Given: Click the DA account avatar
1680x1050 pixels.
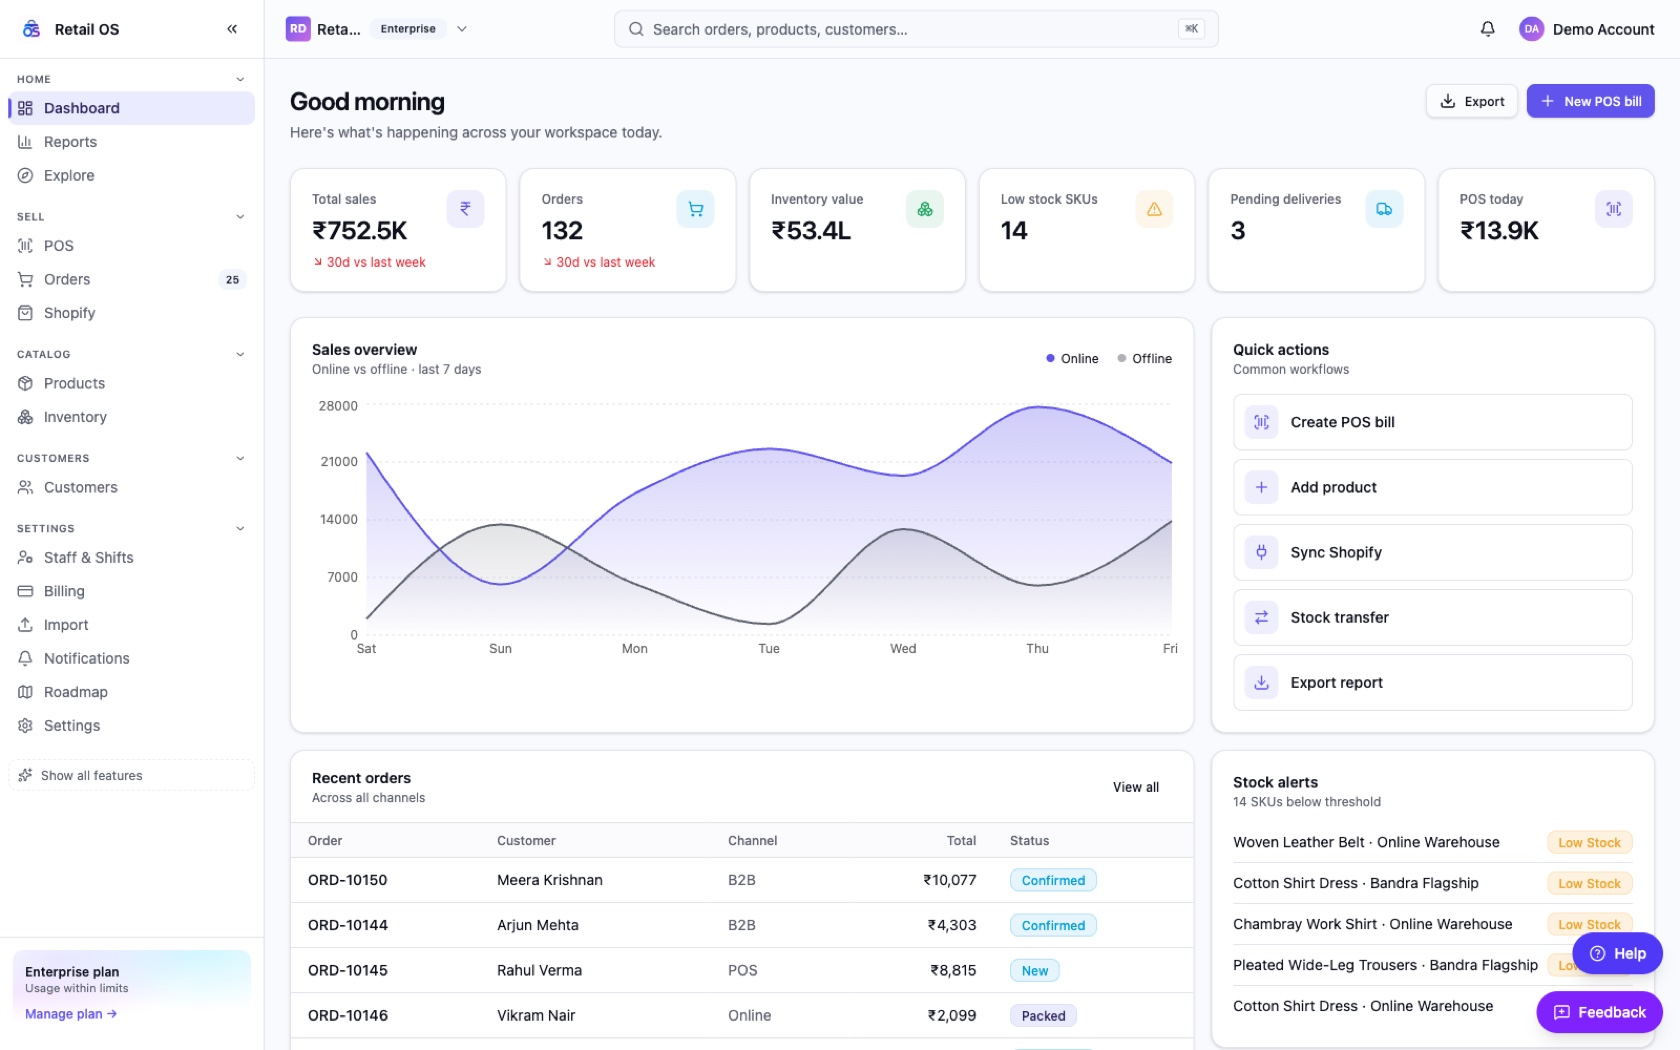Looking at the screenshot, I should (x=1531, y=29).
